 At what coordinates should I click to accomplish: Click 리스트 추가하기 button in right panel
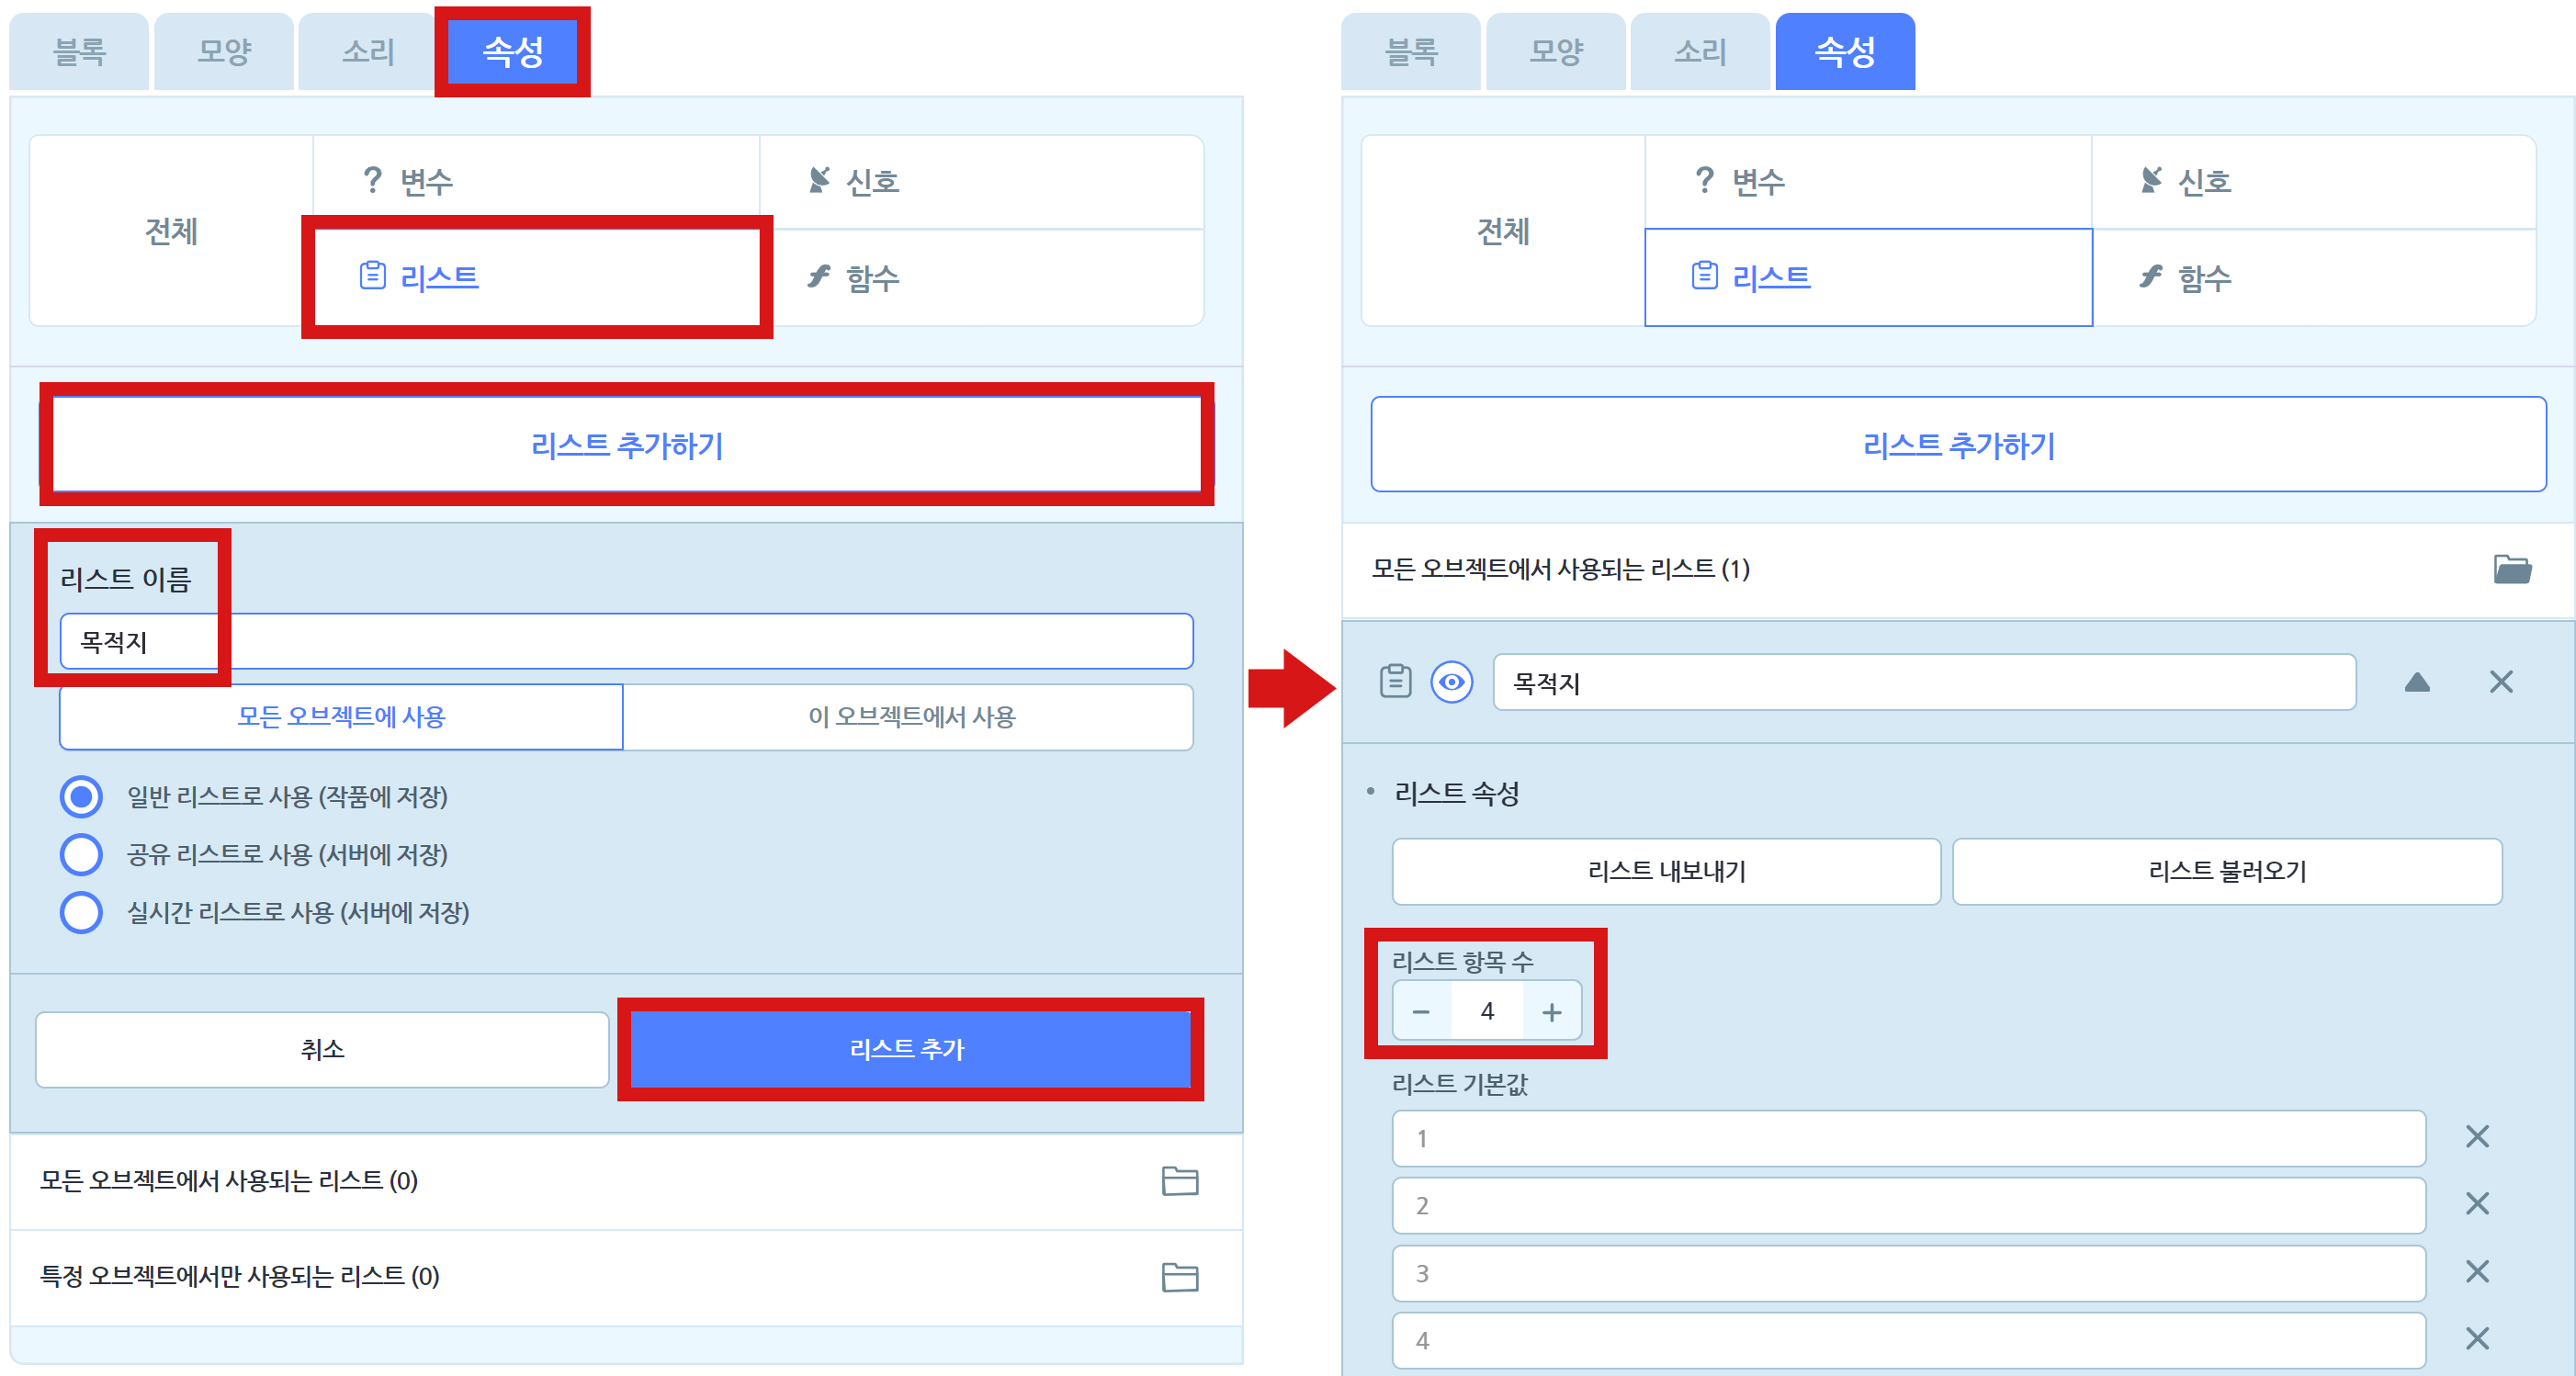pos(1958,444)
